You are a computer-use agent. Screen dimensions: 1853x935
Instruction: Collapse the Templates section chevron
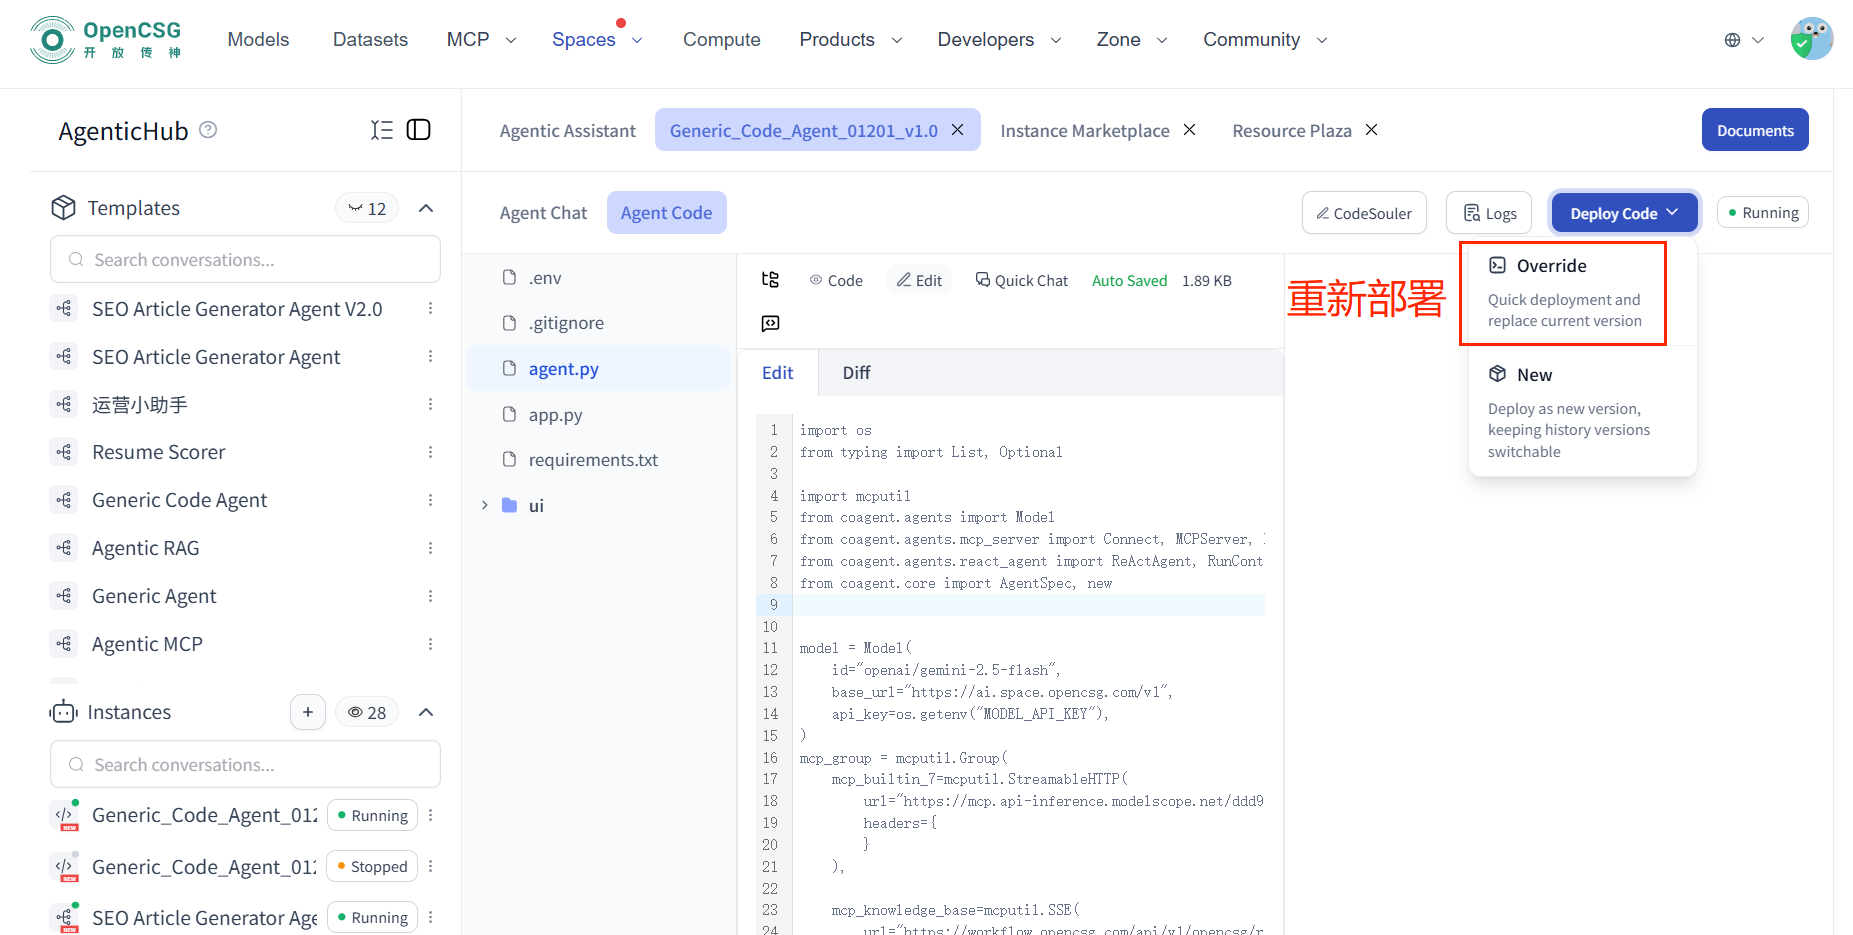click(426, 208)
